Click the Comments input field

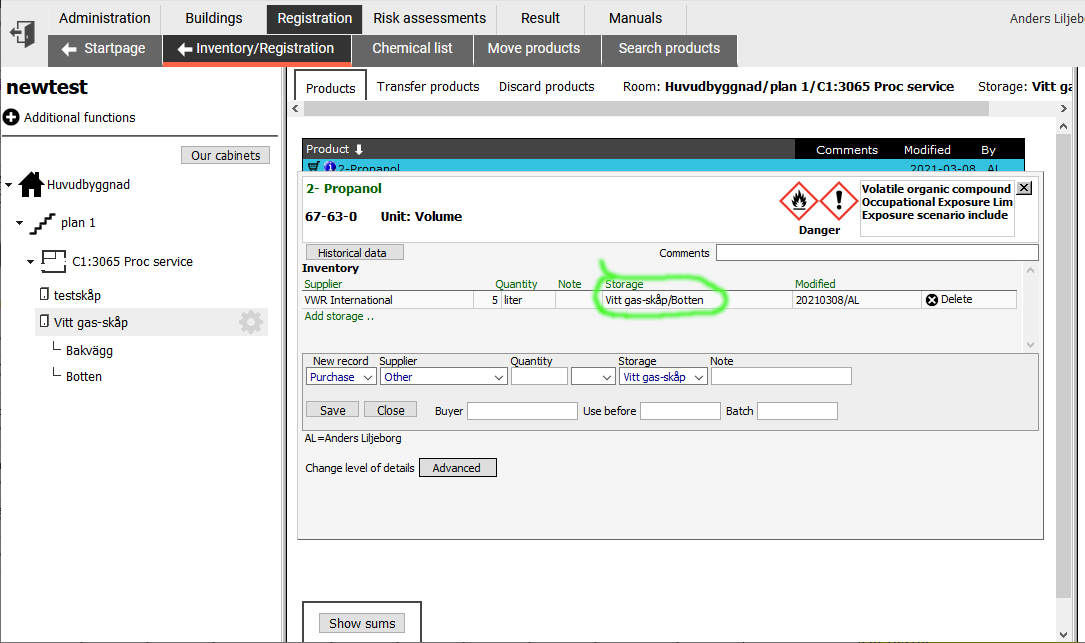click(877, 253)
